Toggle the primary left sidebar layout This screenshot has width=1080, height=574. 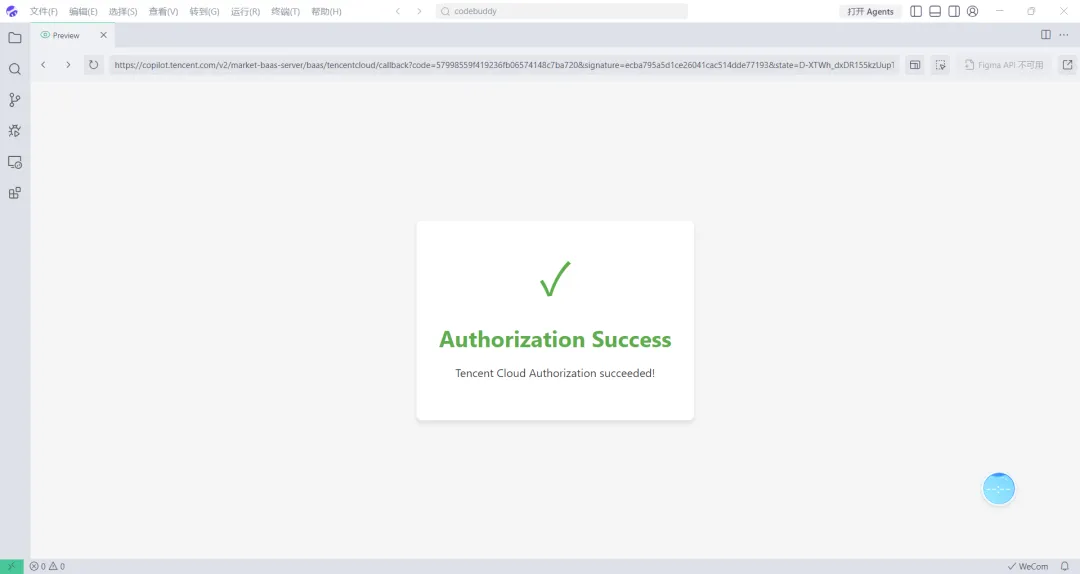coord(916,11)
